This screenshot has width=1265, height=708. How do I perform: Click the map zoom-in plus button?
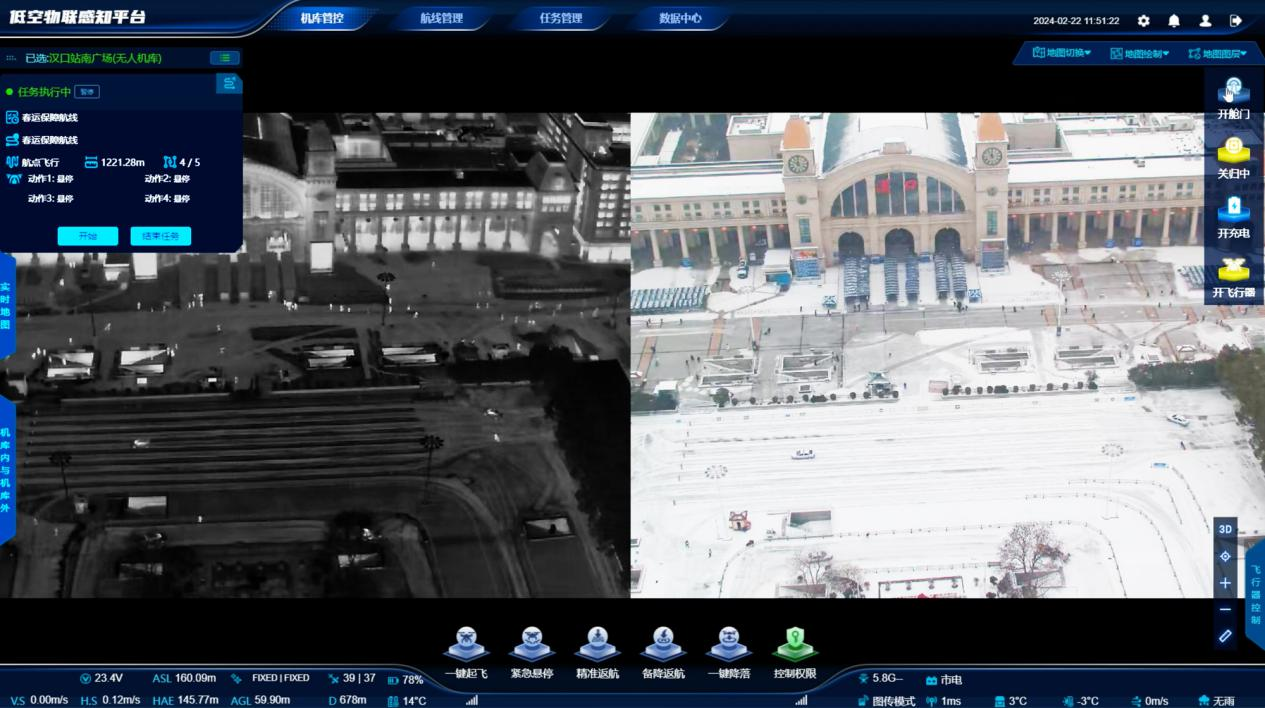[x=1225, y=583]
